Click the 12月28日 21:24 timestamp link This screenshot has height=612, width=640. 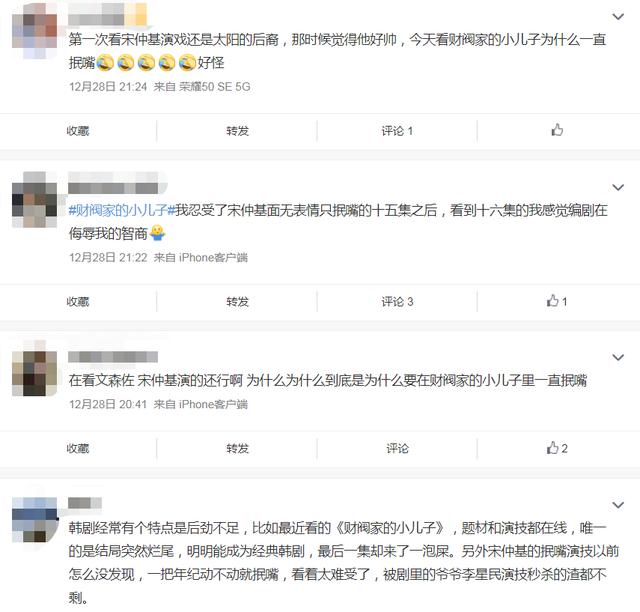click(108, 87)
